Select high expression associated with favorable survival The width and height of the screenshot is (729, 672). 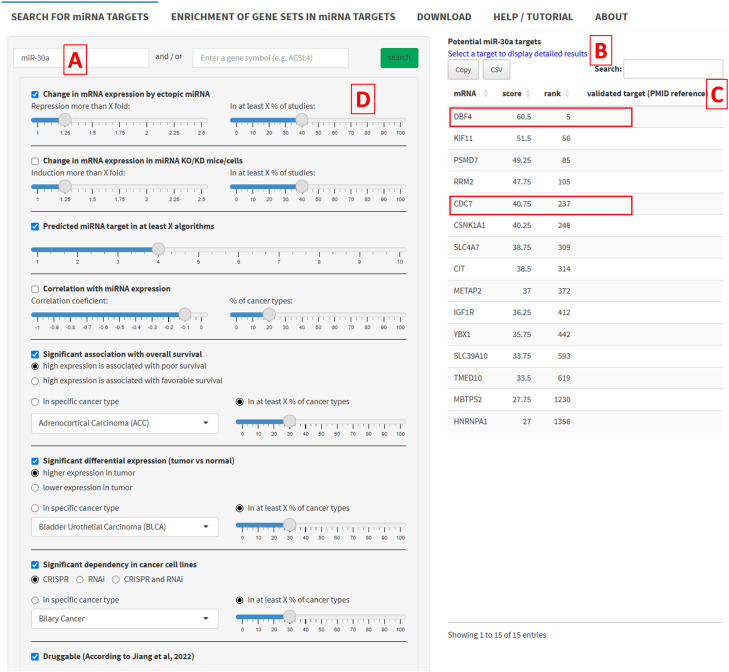tap(35, 381)
